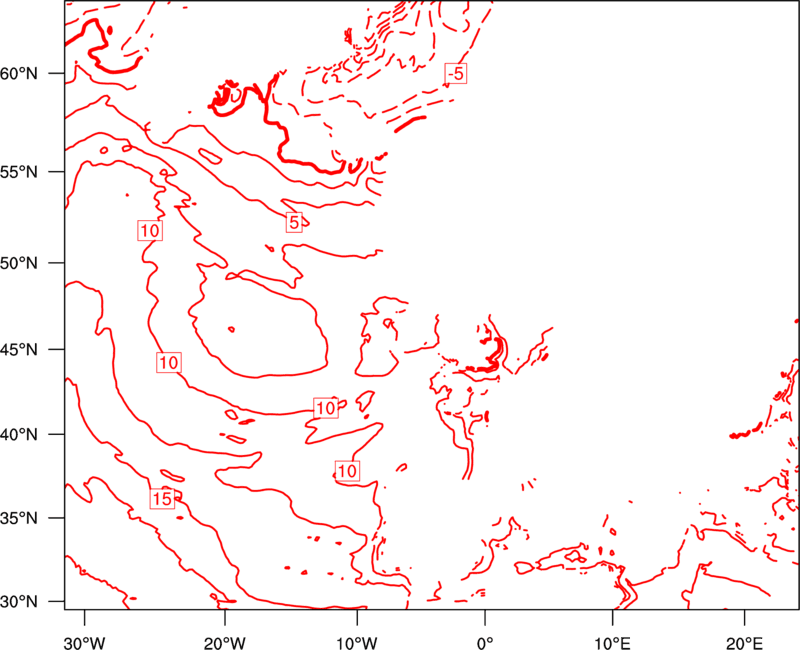The width and height of the screenshot is (800, 650).
Task: Click the 60°N latitude axis label
Action: tap(19, 73)
